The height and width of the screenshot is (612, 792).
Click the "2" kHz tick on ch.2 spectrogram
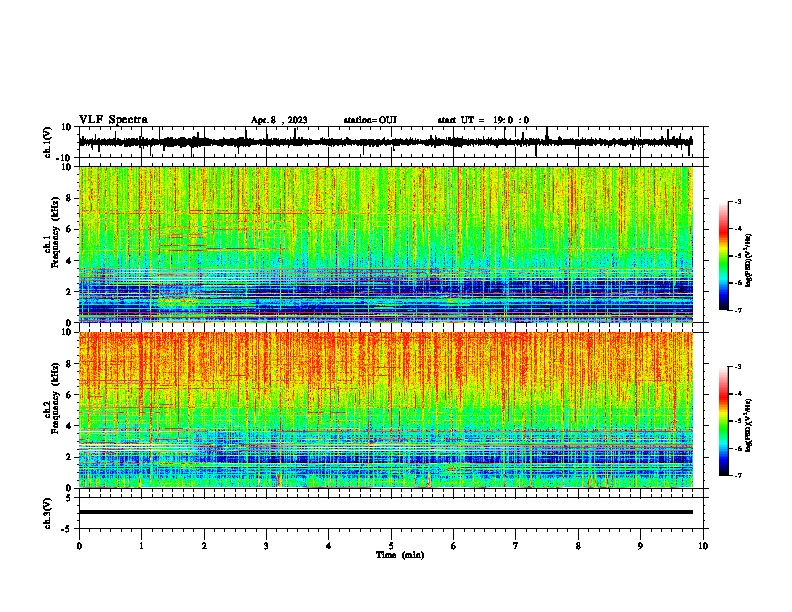(69, 457)
